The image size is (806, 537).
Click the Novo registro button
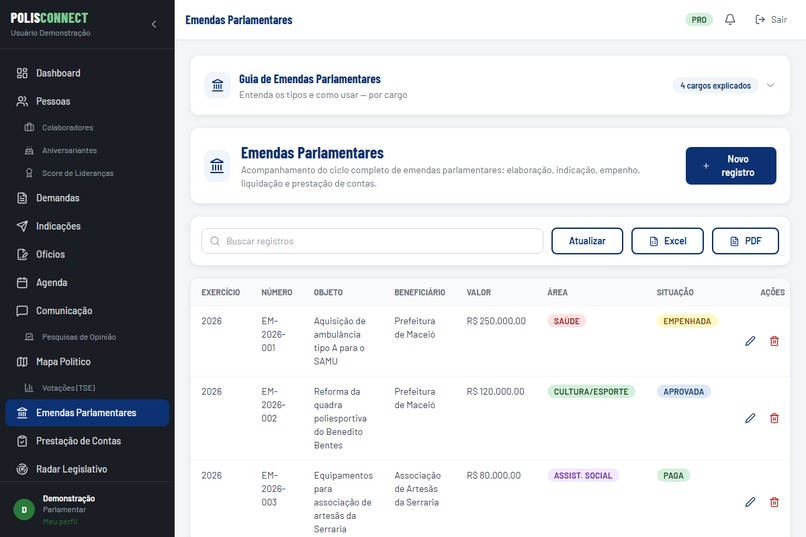[x=730, y=166]
